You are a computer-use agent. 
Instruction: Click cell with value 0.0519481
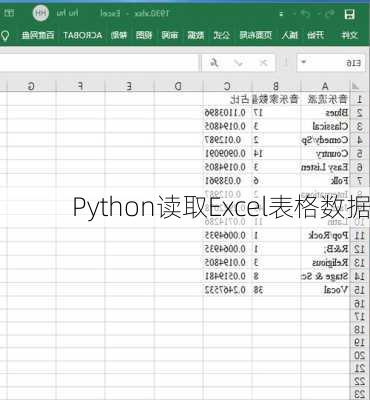point(227,276)
